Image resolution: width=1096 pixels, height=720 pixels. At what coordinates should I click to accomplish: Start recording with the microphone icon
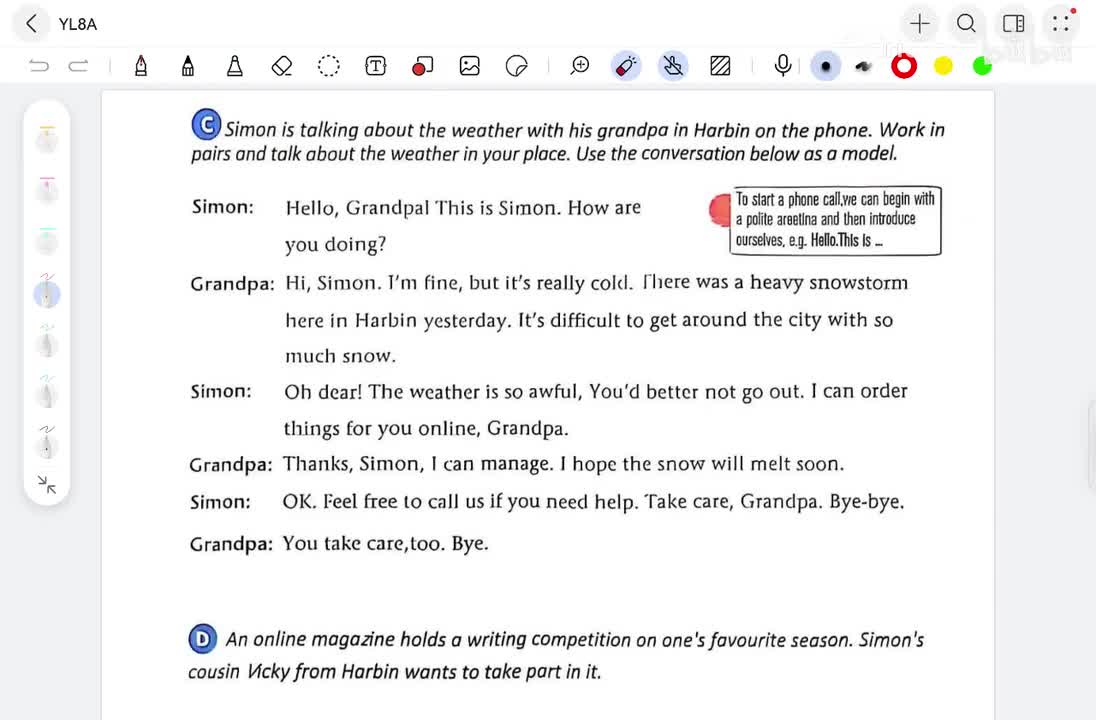[783, 66]
